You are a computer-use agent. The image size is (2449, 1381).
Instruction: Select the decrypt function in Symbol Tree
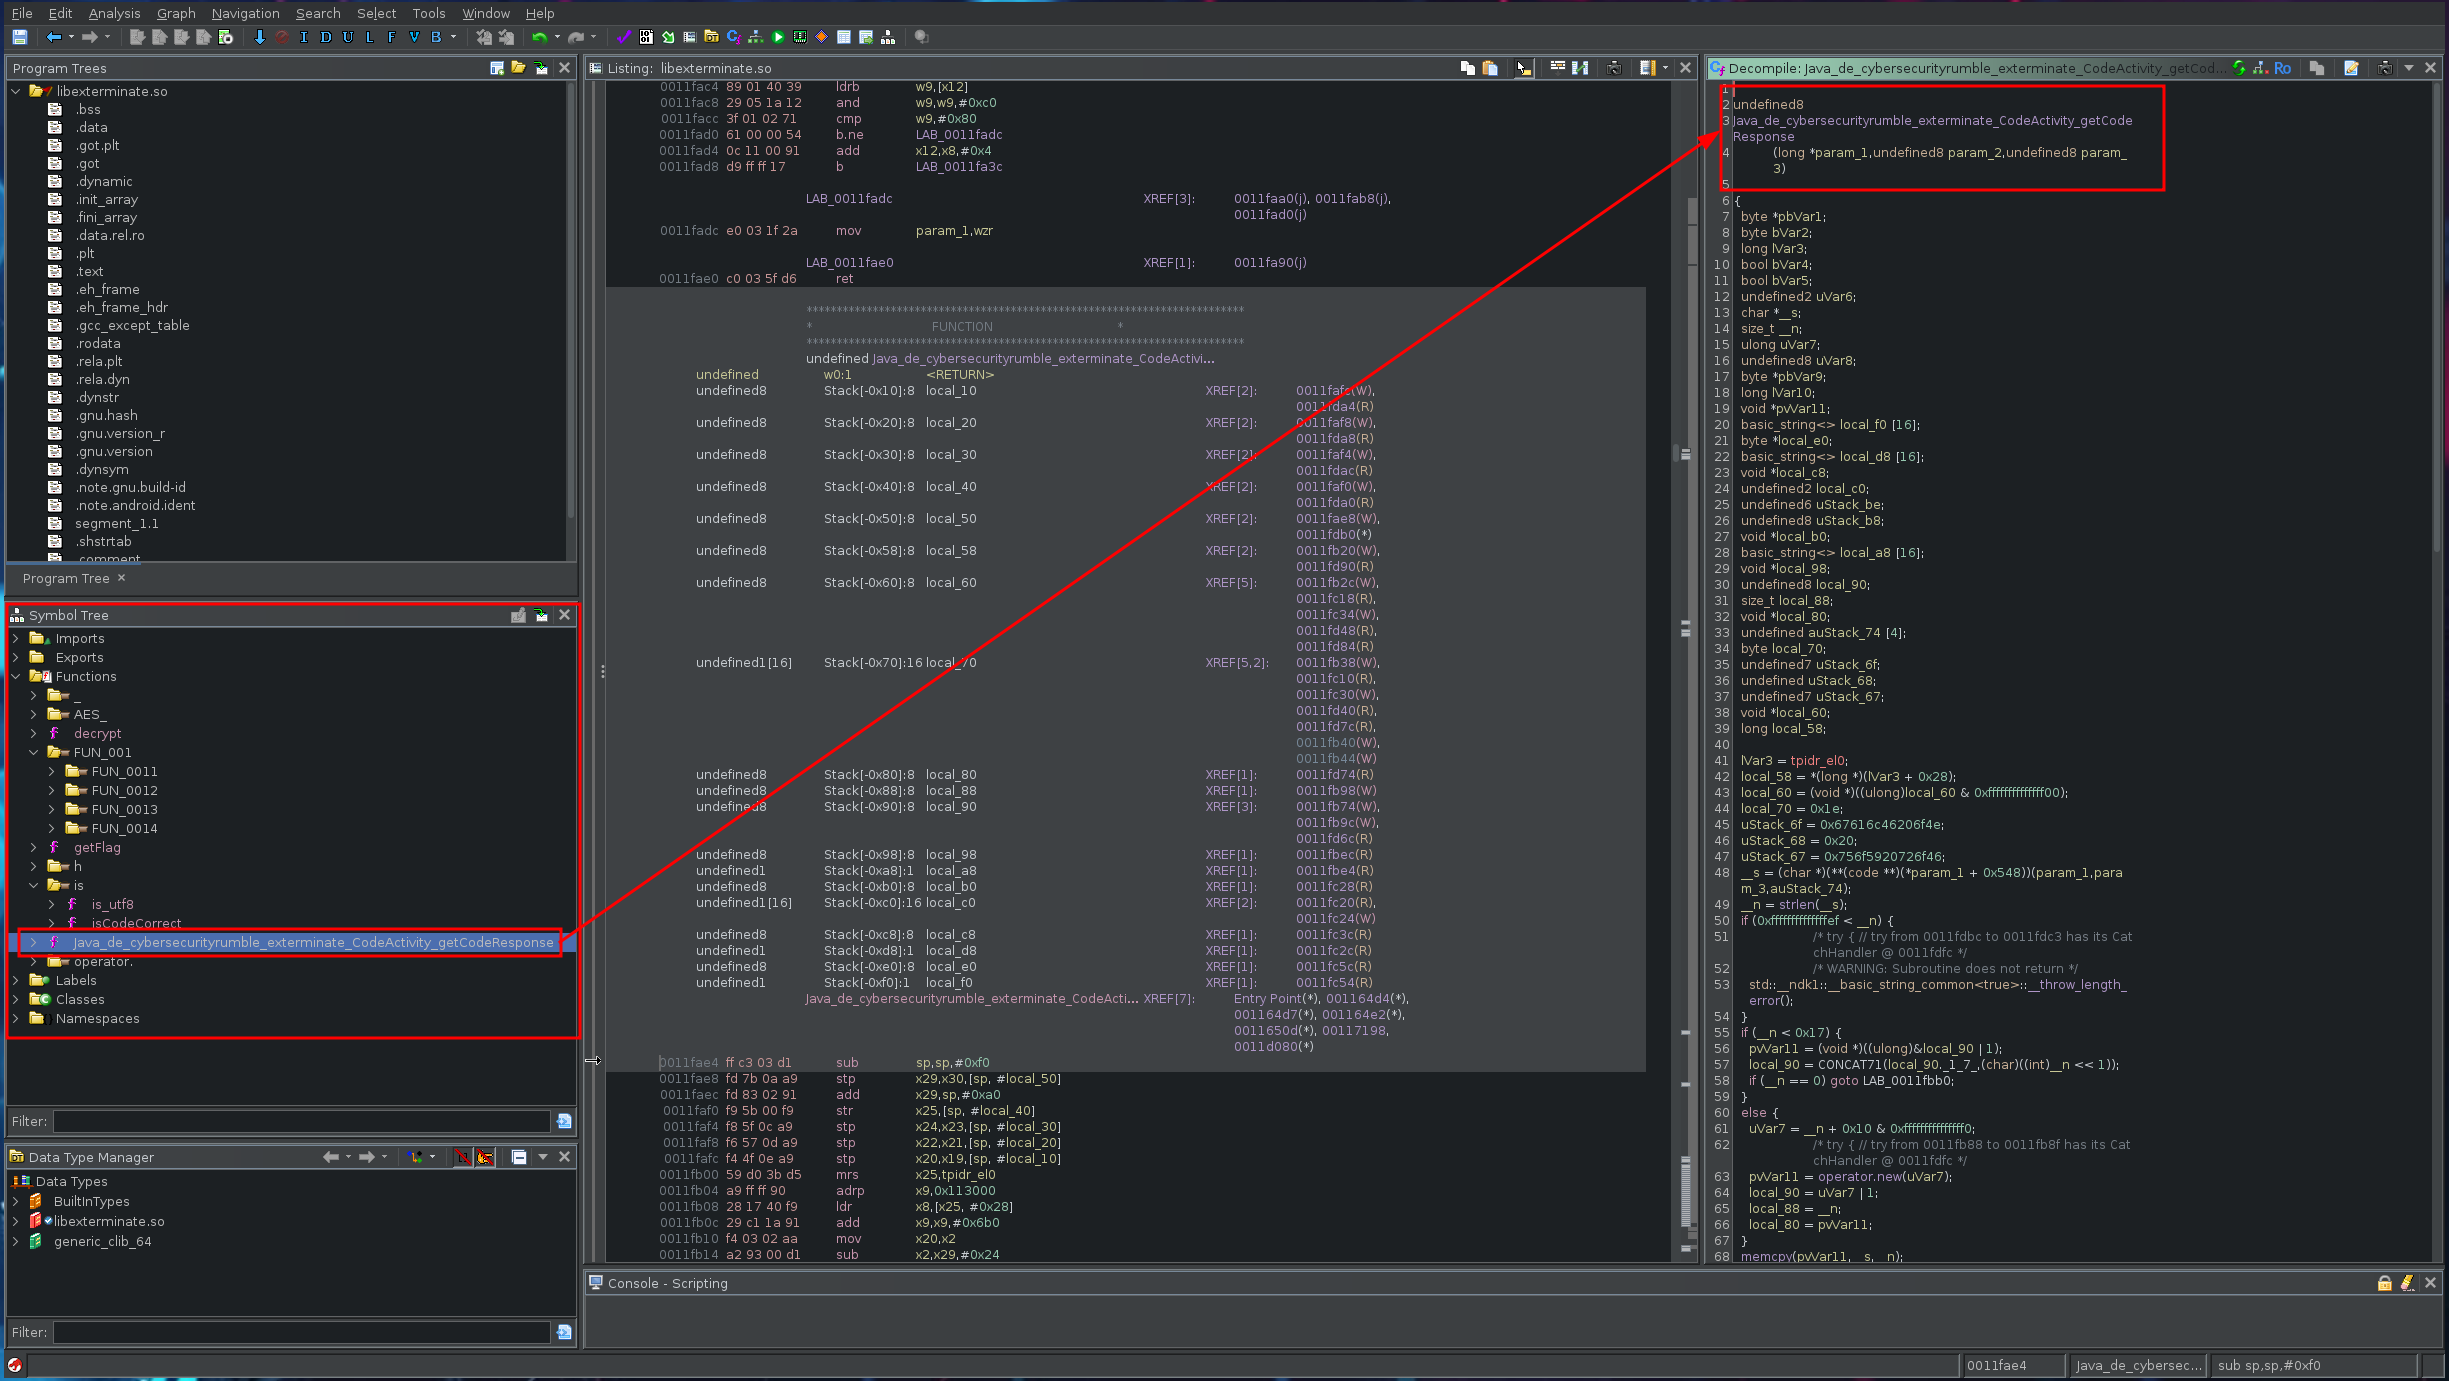(x=97, y=733)
